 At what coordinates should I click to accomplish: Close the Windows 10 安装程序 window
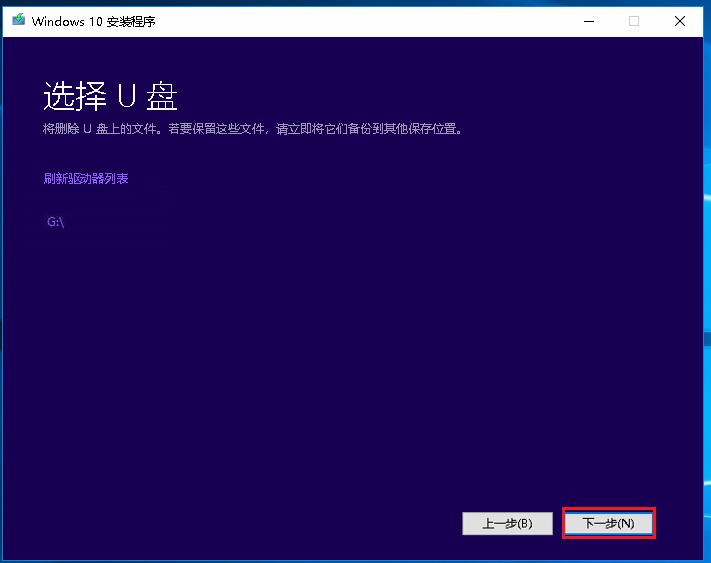[x=679, y=21]
